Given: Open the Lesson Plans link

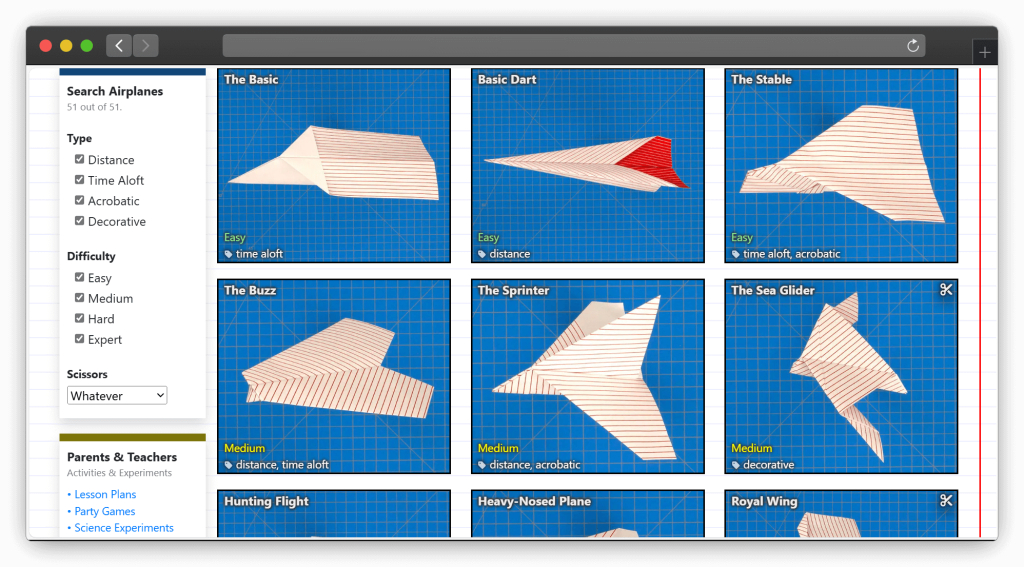Looking at the screenshot, I should click(x=105, y=494).
